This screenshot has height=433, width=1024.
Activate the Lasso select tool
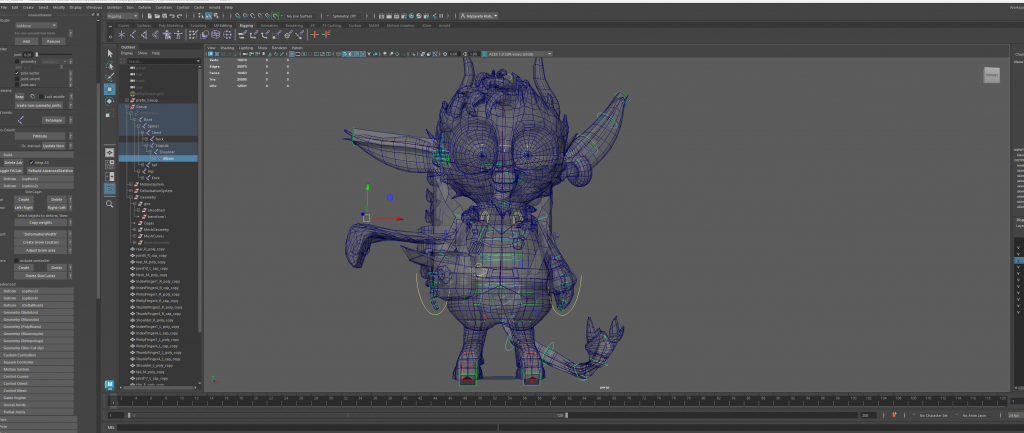pos(110,63)
